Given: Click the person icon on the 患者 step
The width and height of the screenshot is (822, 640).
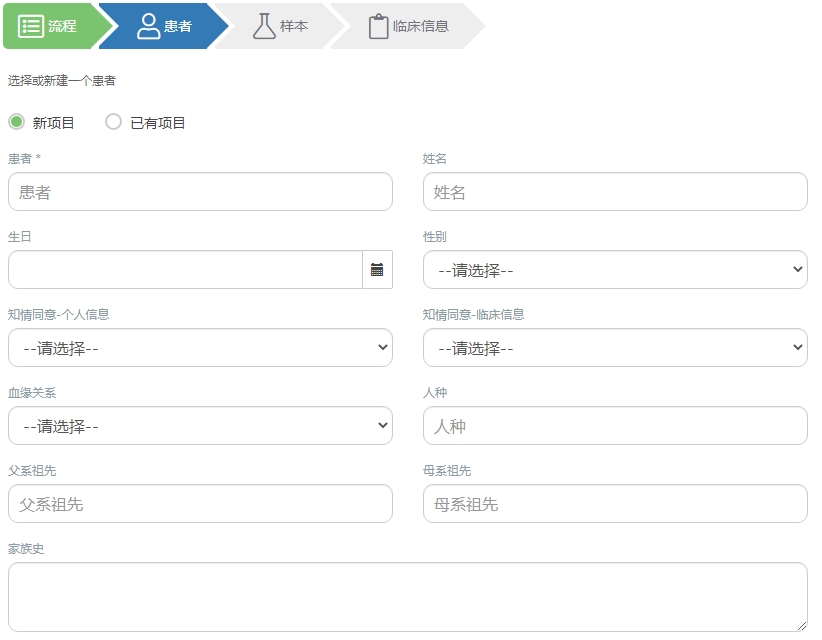Looking at the screenshot, I should pyautogui.click(x=147, y=26).
